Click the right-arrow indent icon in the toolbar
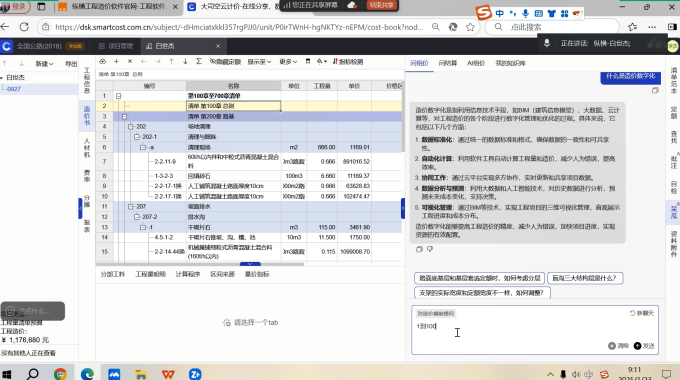680x380 pixels. [157, 62]
